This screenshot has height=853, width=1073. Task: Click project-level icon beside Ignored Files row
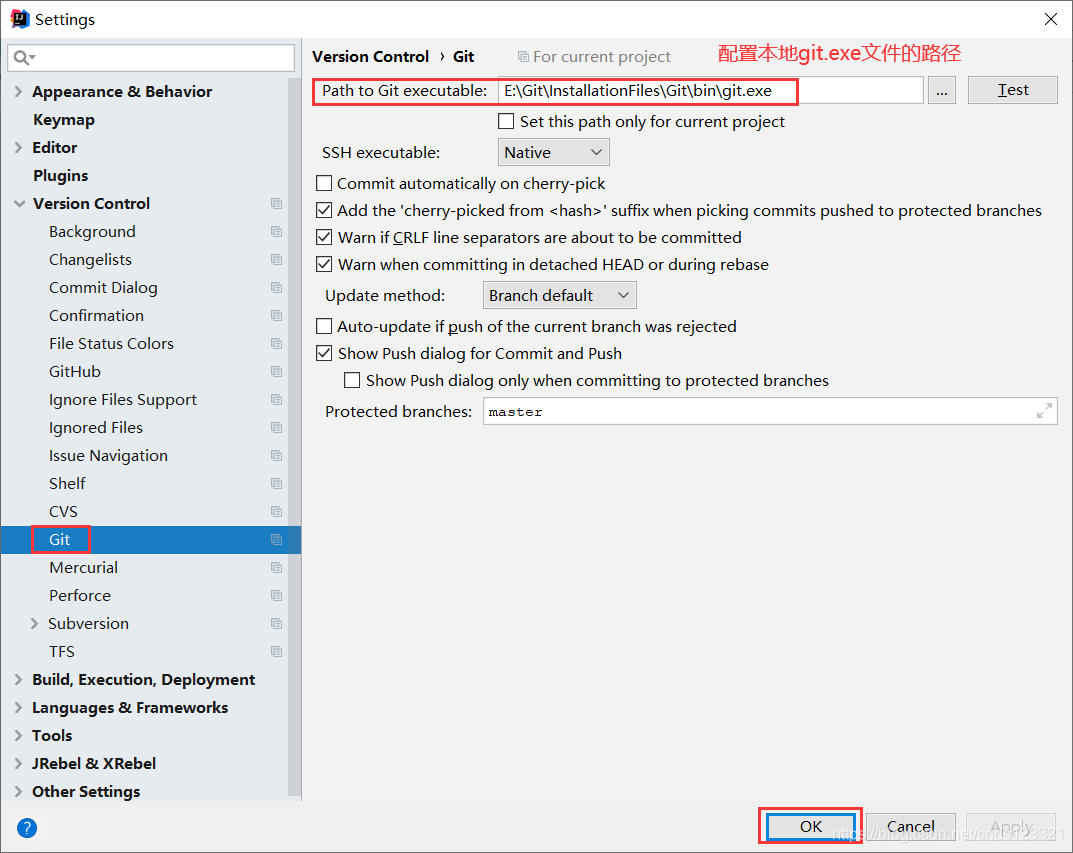[x=276, y=428]
